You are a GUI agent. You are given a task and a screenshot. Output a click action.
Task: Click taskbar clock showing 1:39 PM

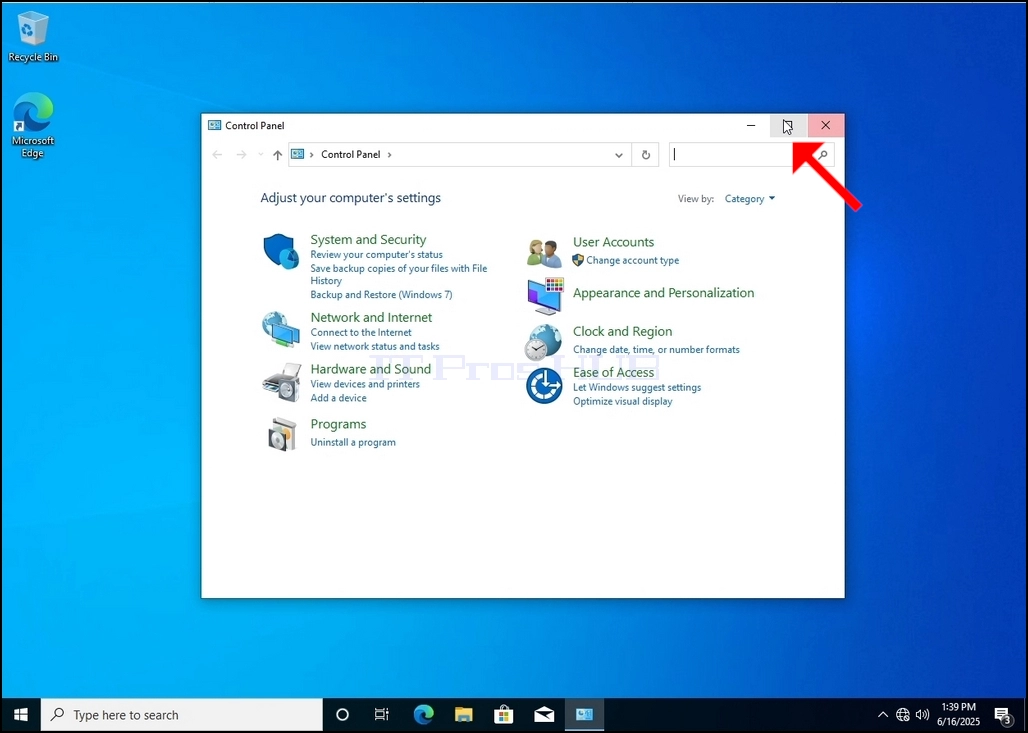coord(958,715)
